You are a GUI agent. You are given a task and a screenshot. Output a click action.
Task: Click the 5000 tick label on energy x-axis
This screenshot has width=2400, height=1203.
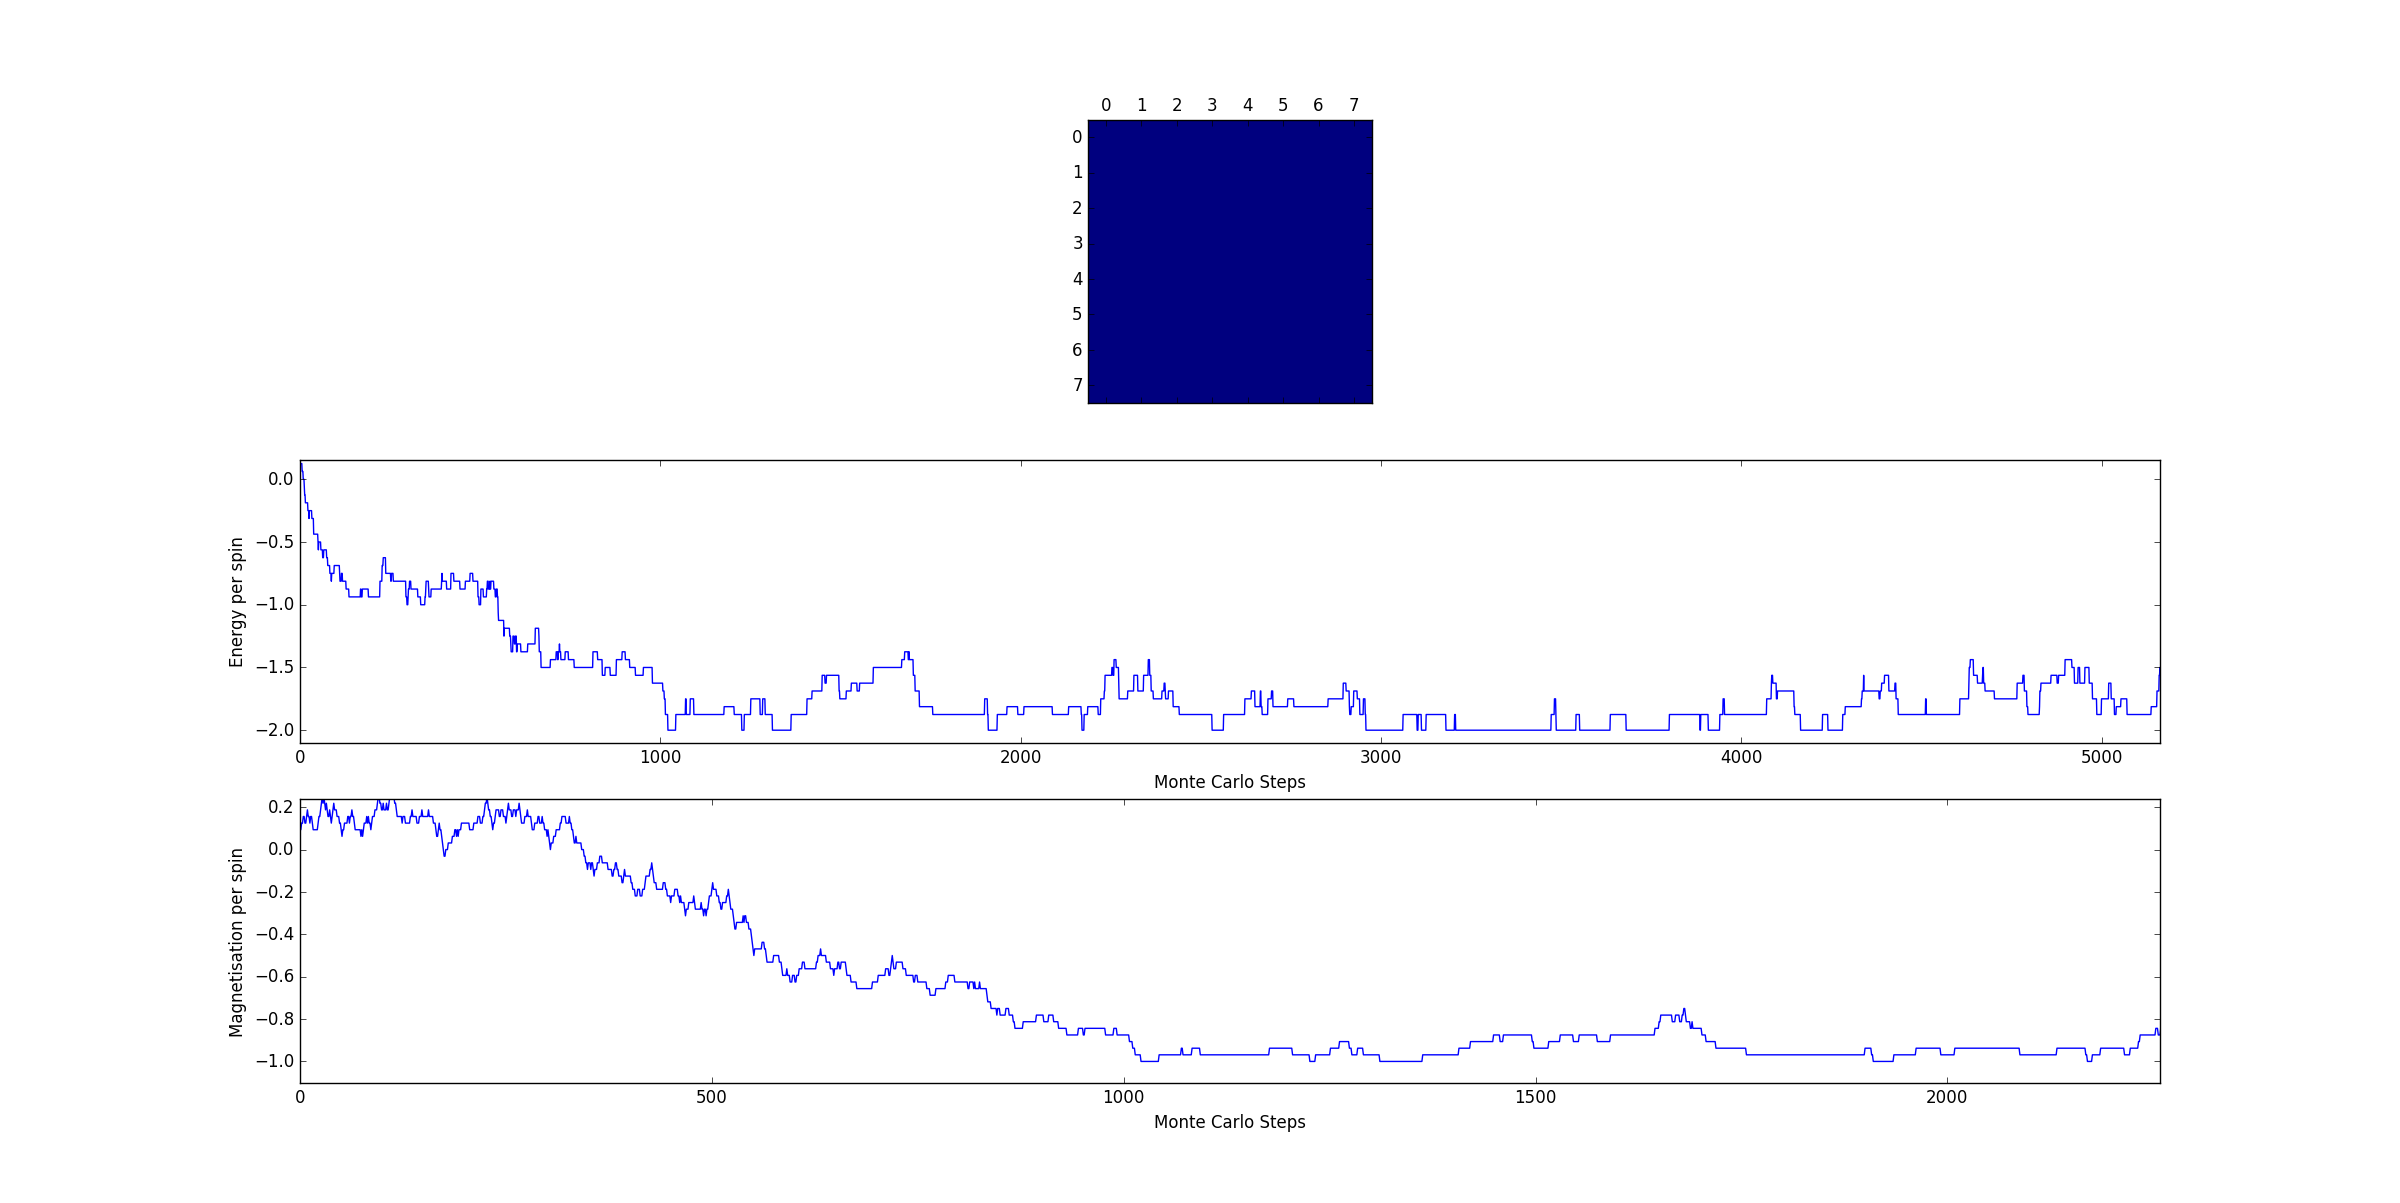(x=2101, y=757)
